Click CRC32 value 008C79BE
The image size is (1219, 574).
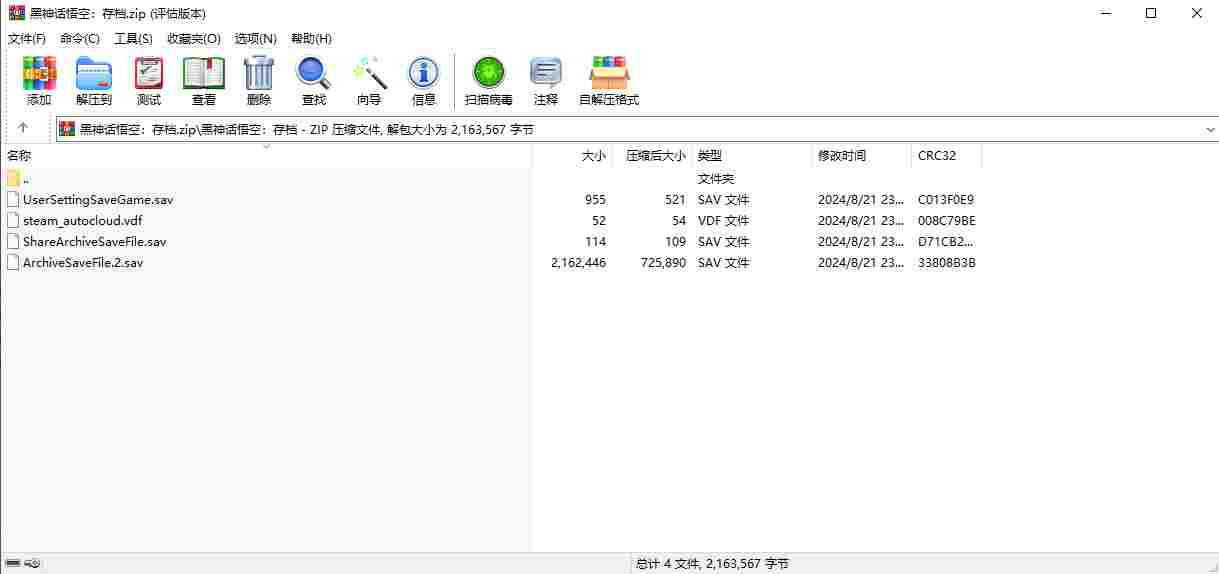point(947,220)
